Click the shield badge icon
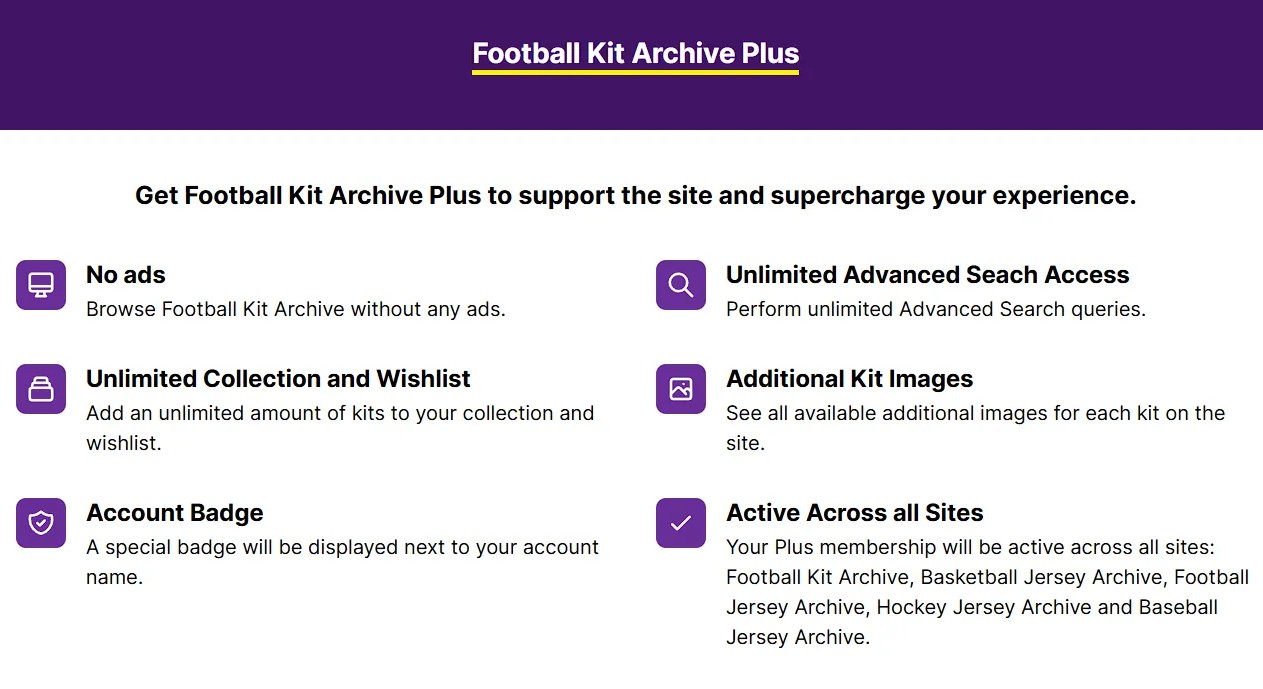This screenshot has width=1263, height=689. 41,523
